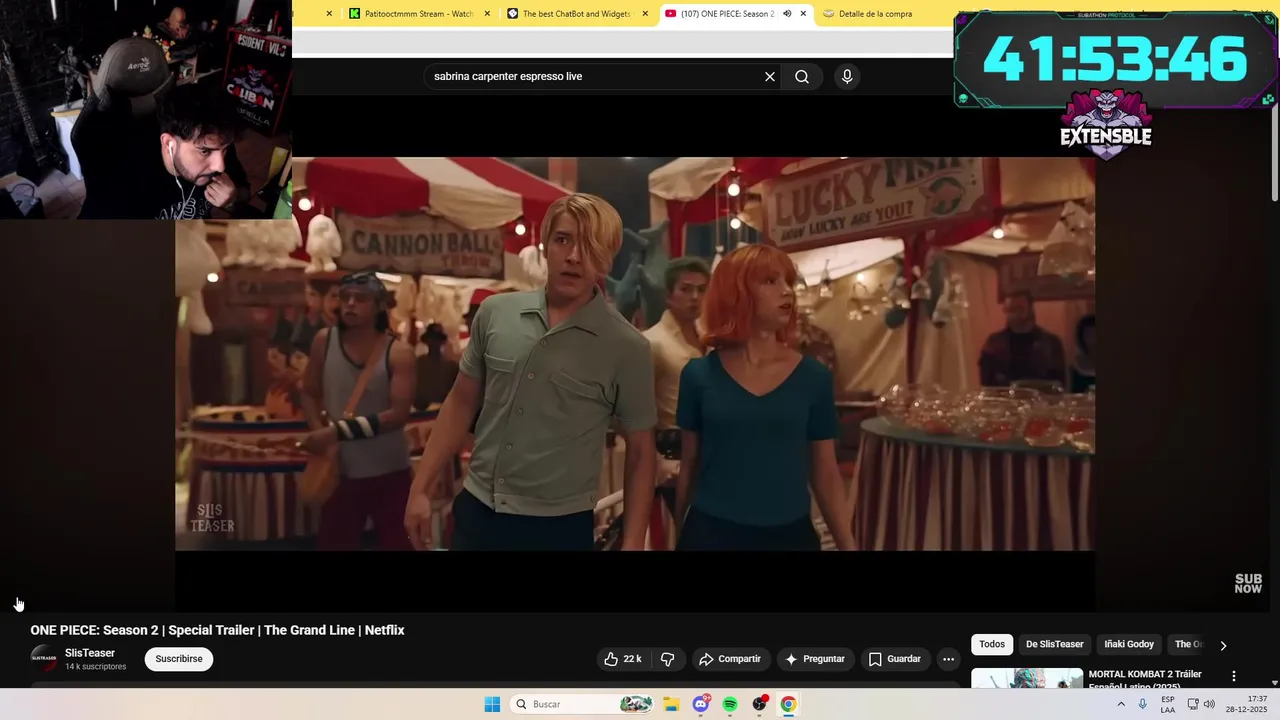Like the video with thumbs up
The image size is (1280, 720).
(x=622, y=659)
